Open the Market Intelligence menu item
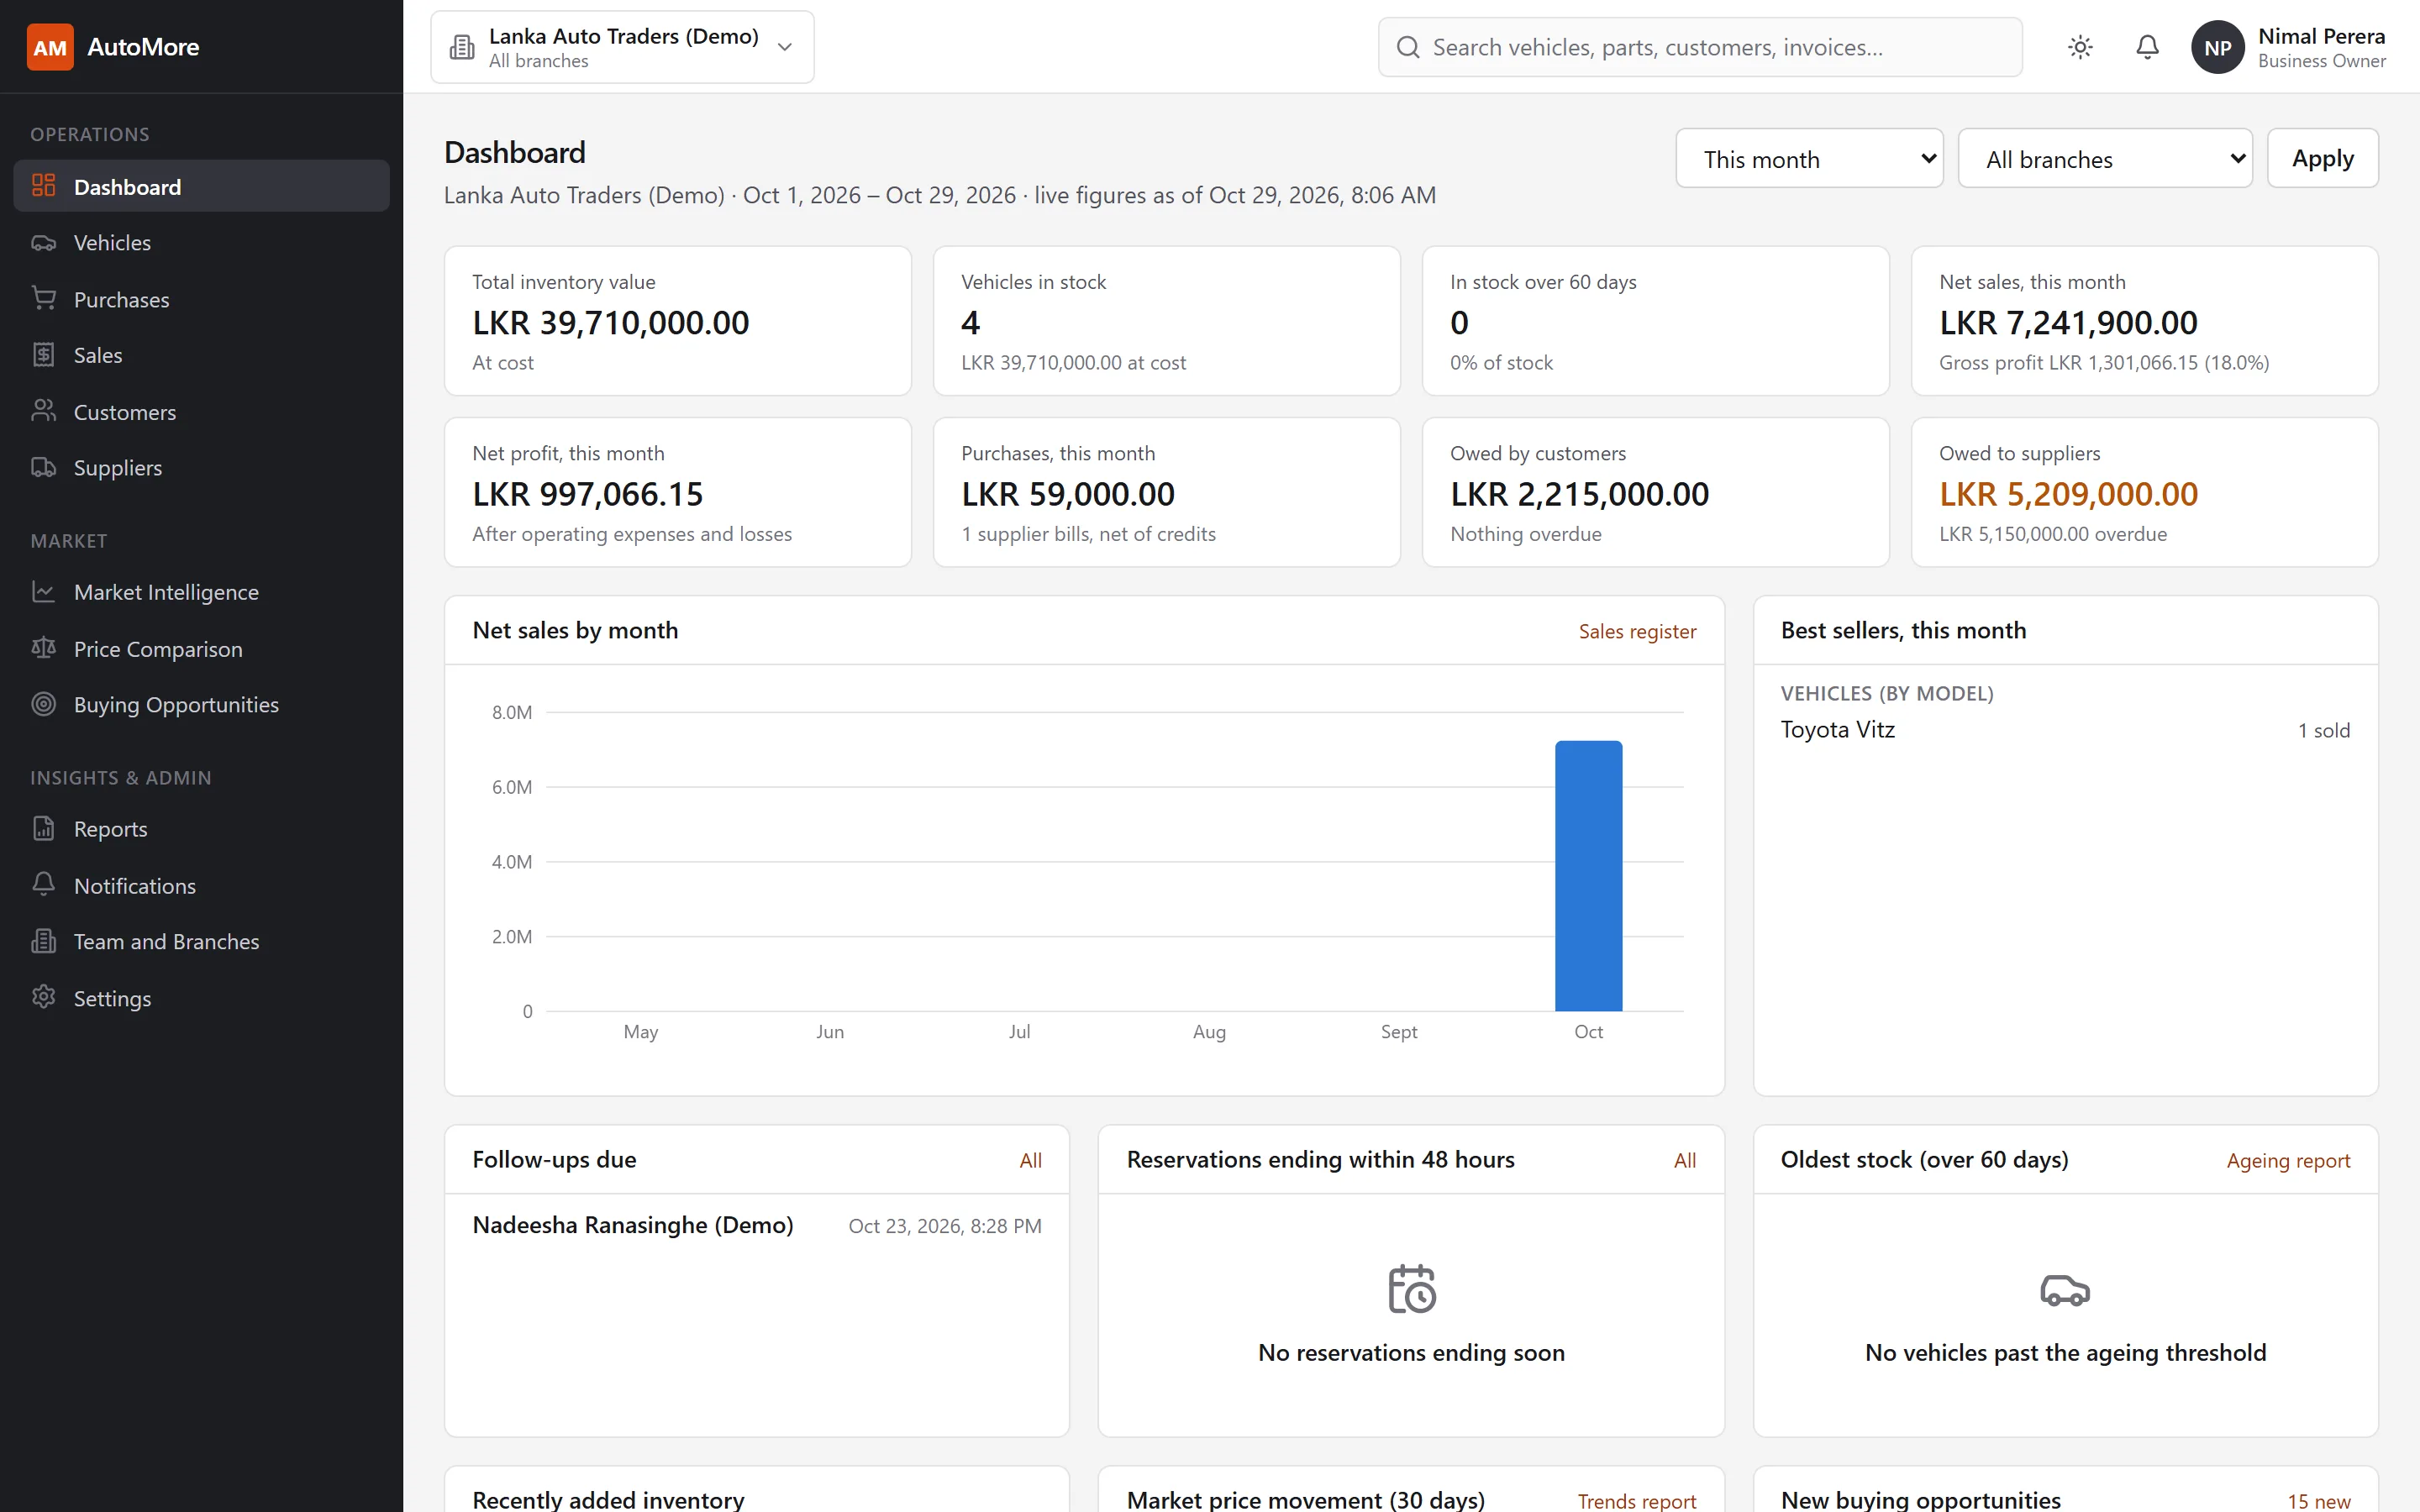 (x=201, y=592)
